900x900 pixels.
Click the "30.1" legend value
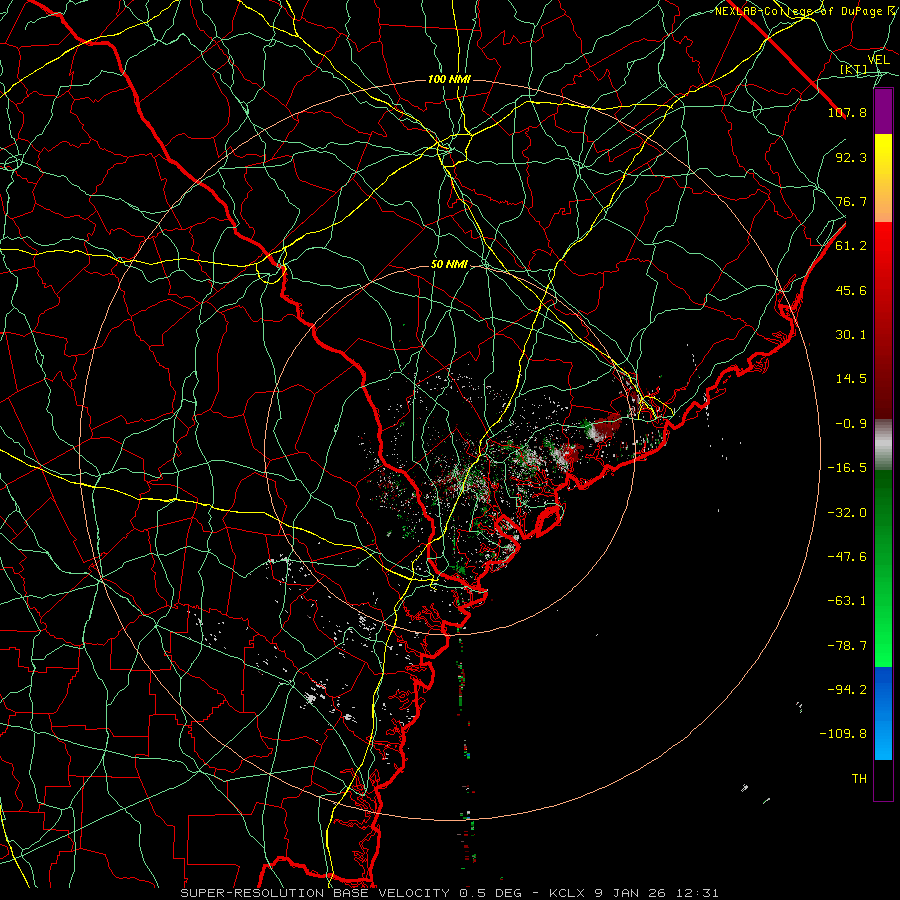(x=851, y=335)
